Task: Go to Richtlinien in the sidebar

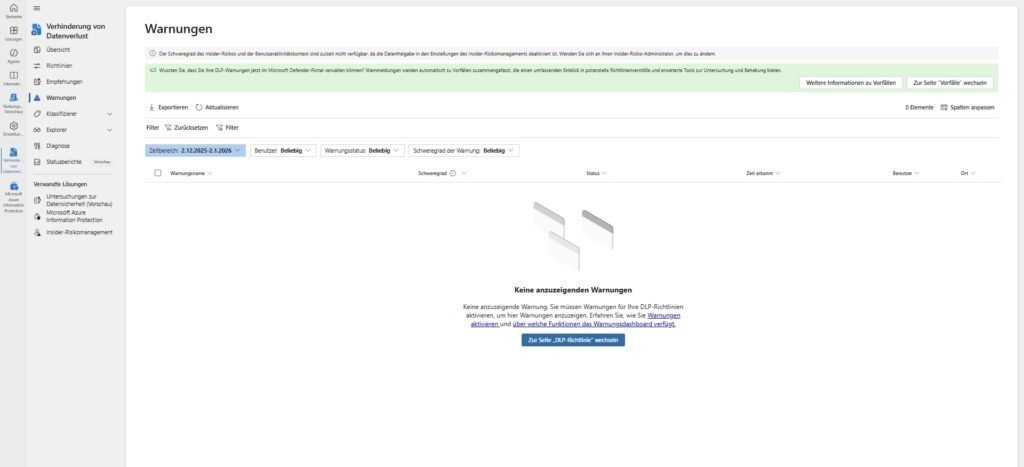Action: [60, 65]
